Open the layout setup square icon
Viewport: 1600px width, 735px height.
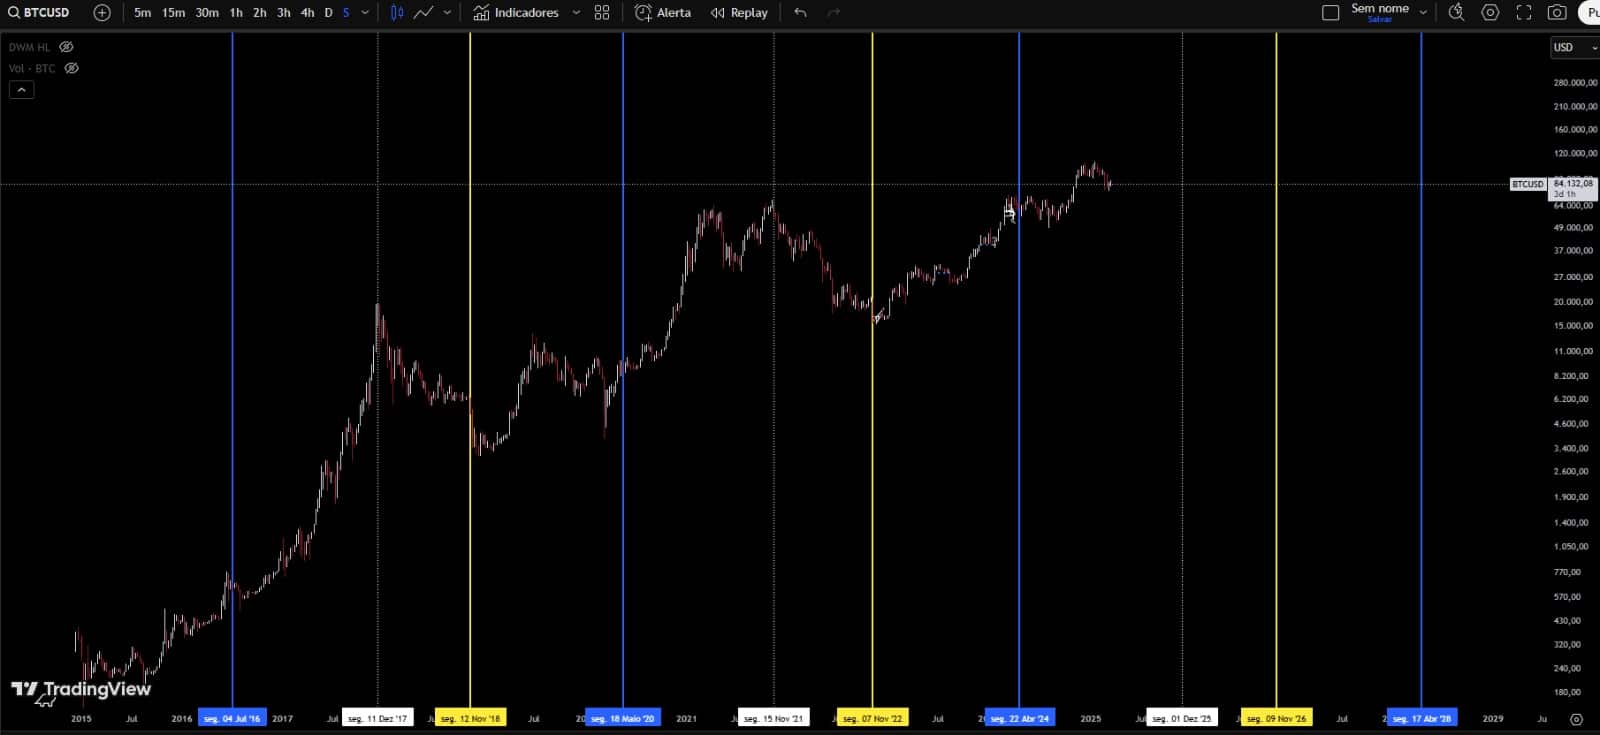tap(1331, 13)
